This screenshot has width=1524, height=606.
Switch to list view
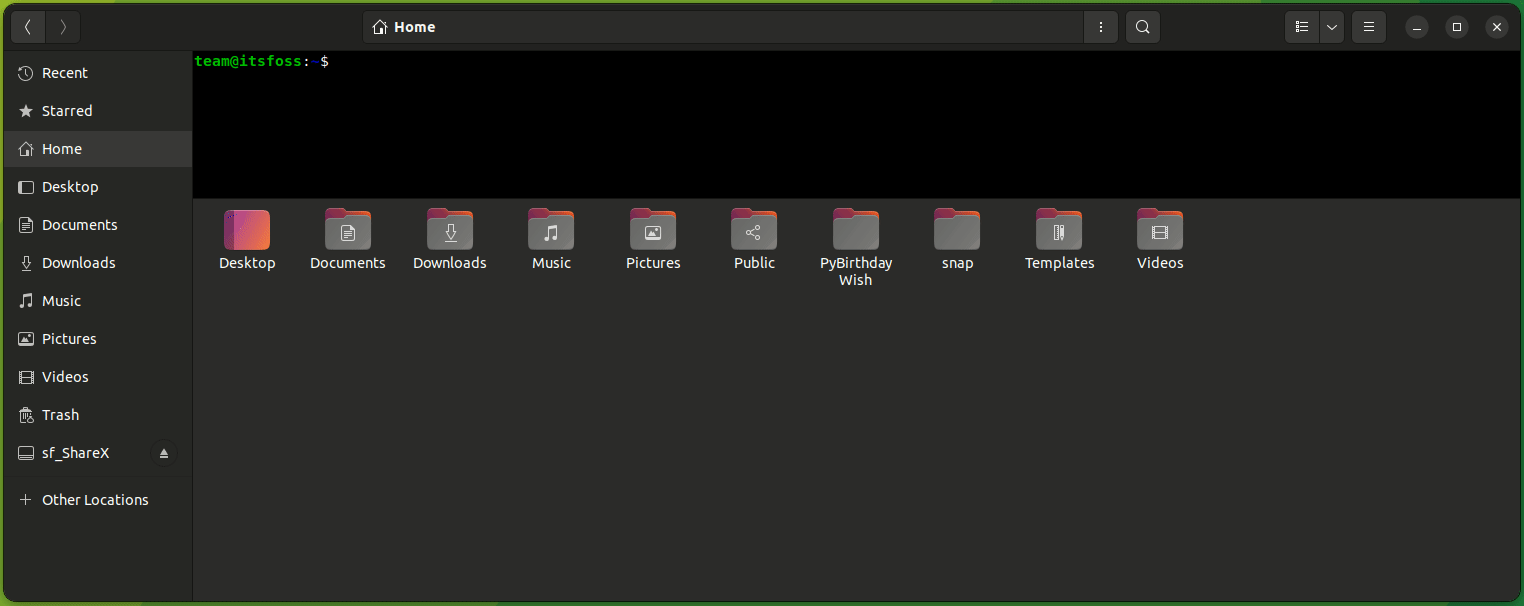click(x=1301, y=27)
